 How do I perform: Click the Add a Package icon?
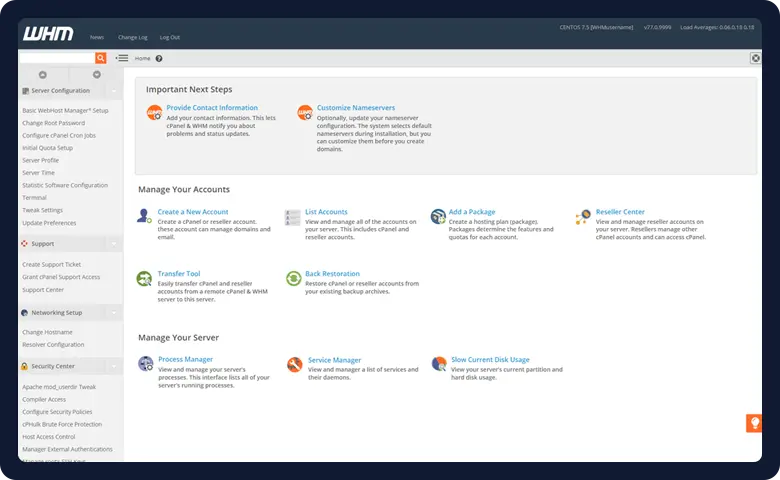coord(438,216)
